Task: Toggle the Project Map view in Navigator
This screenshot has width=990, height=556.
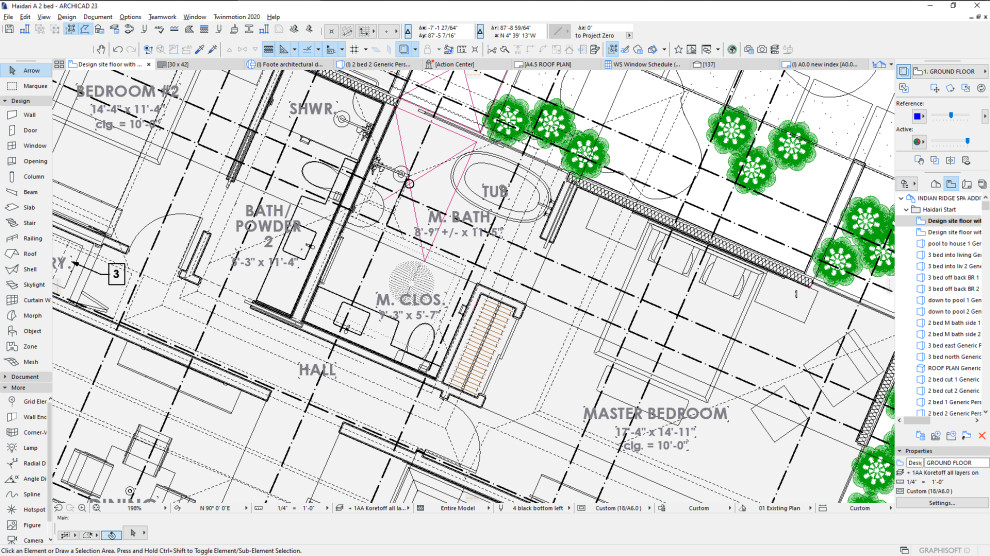Action: pyautogui.click(x=936, y=184)
